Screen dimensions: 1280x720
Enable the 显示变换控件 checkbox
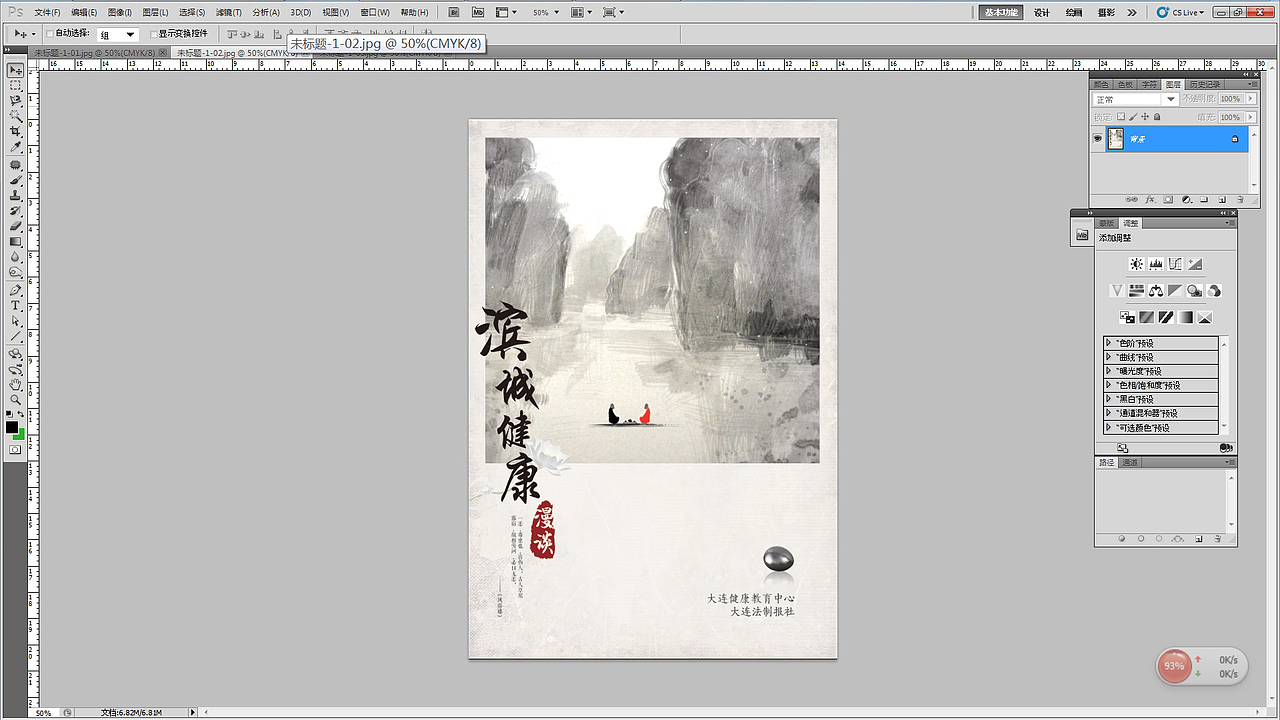tap(153, 34)
